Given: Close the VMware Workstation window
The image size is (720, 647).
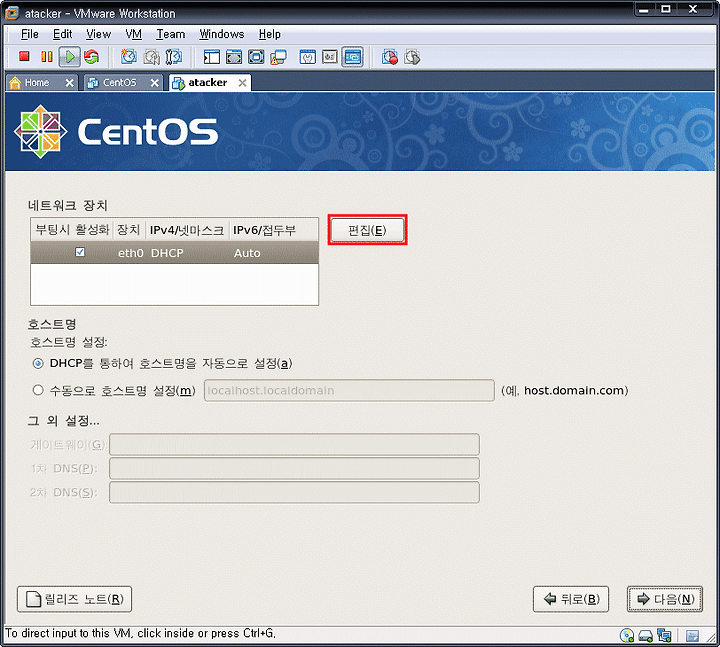Looking at the screenshot, I should pyautogui.click(x=693, y=10).
